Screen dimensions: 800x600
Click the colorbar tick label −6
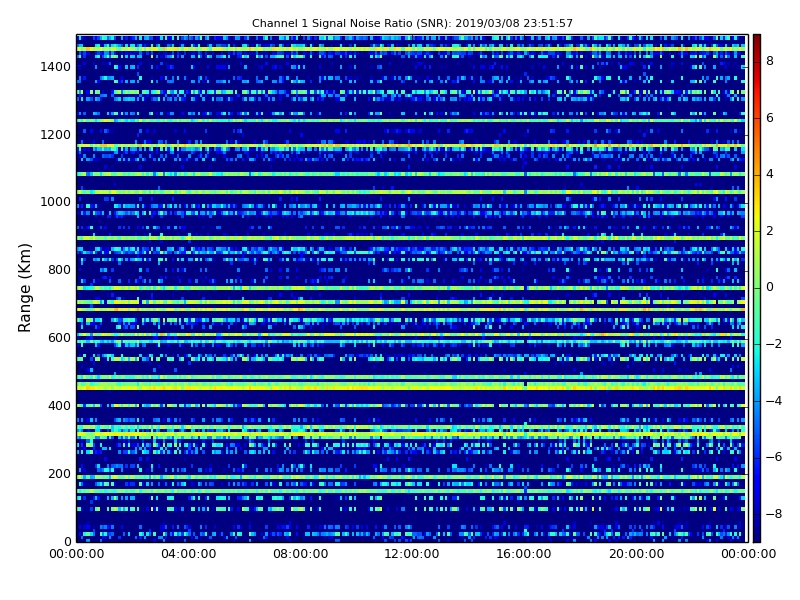point(774,457)
